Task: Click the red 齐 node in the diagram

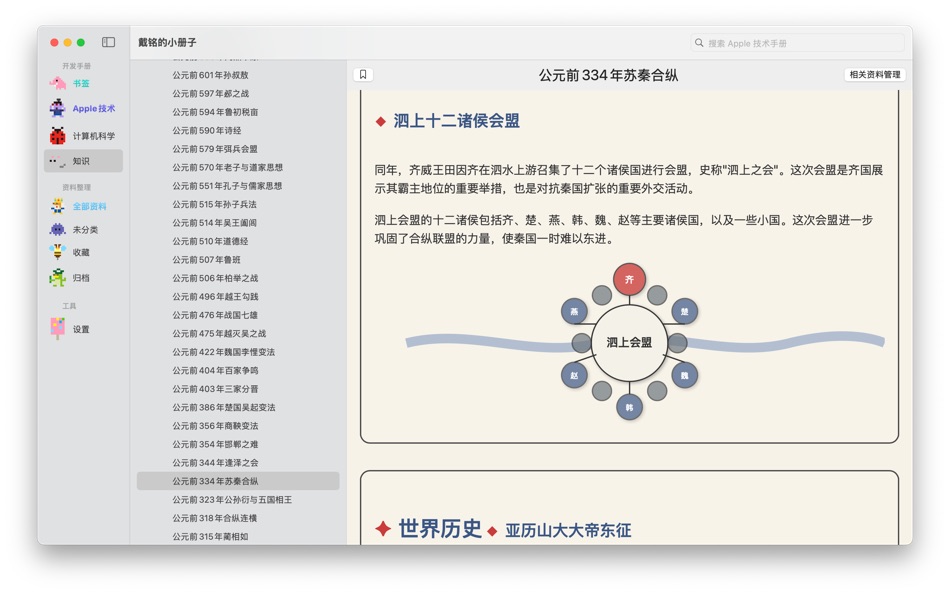Action: coord(629,281)
